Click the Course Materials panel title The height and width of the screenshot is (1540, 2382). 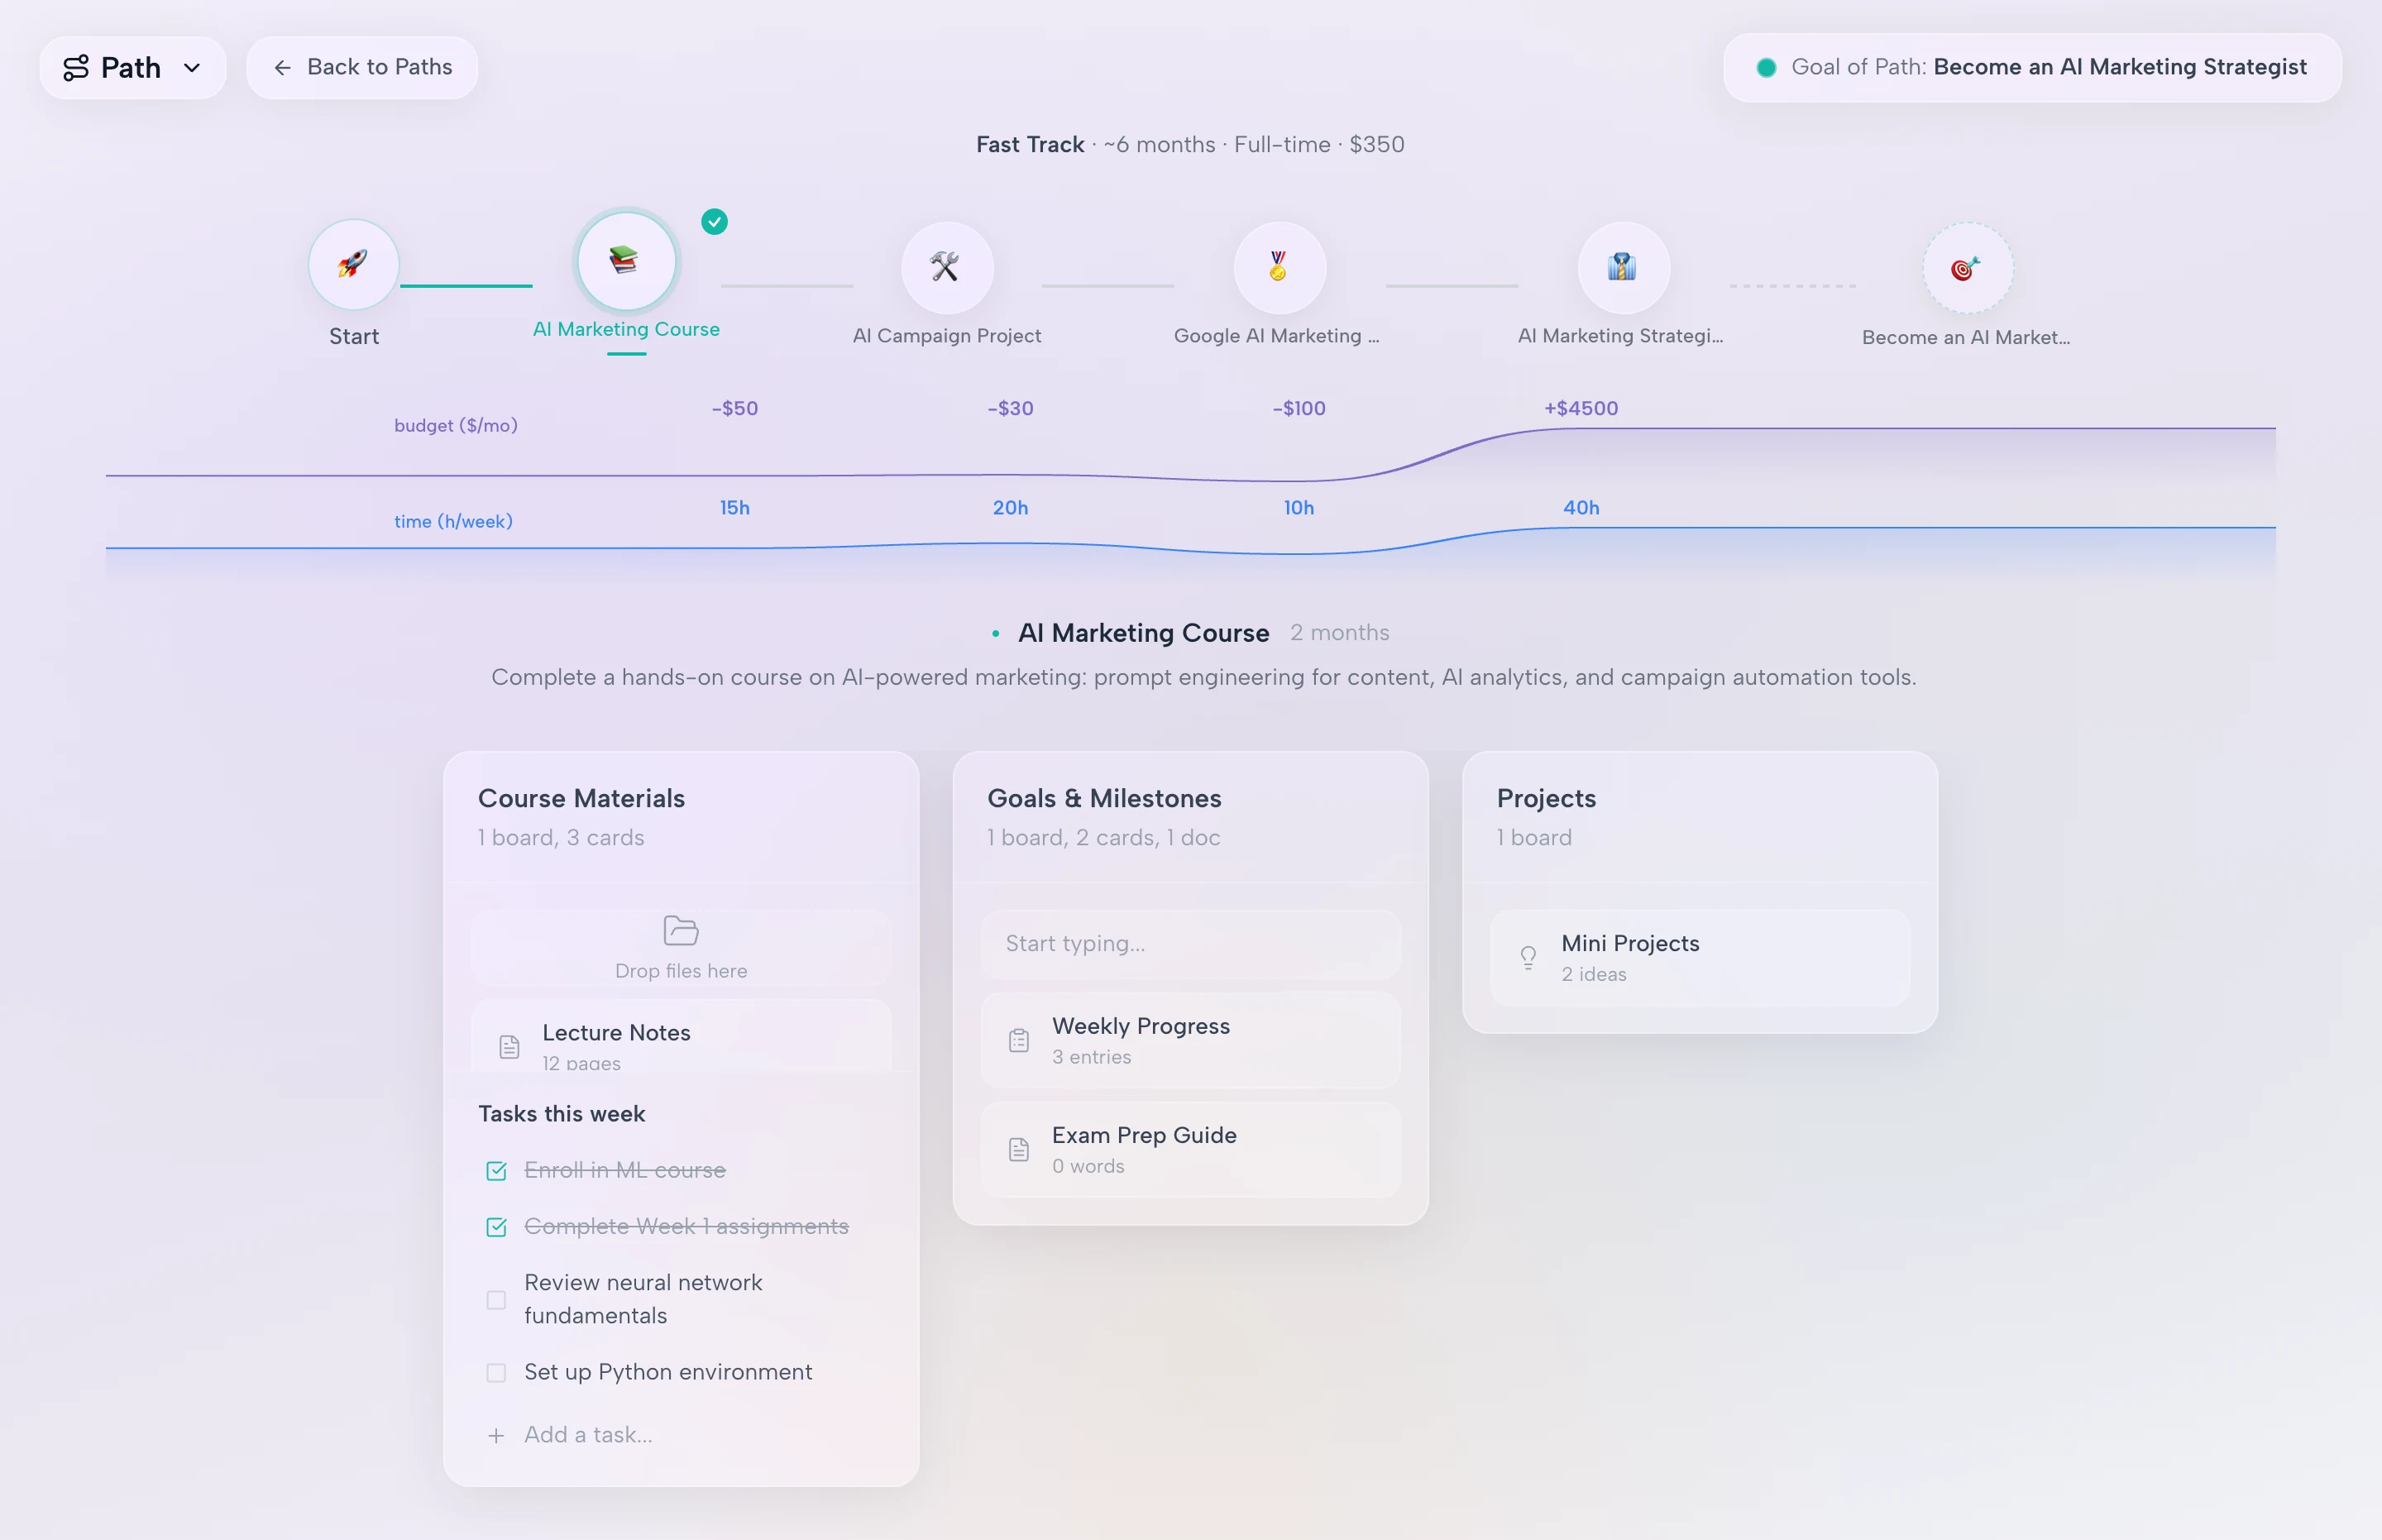pos(581,798)
